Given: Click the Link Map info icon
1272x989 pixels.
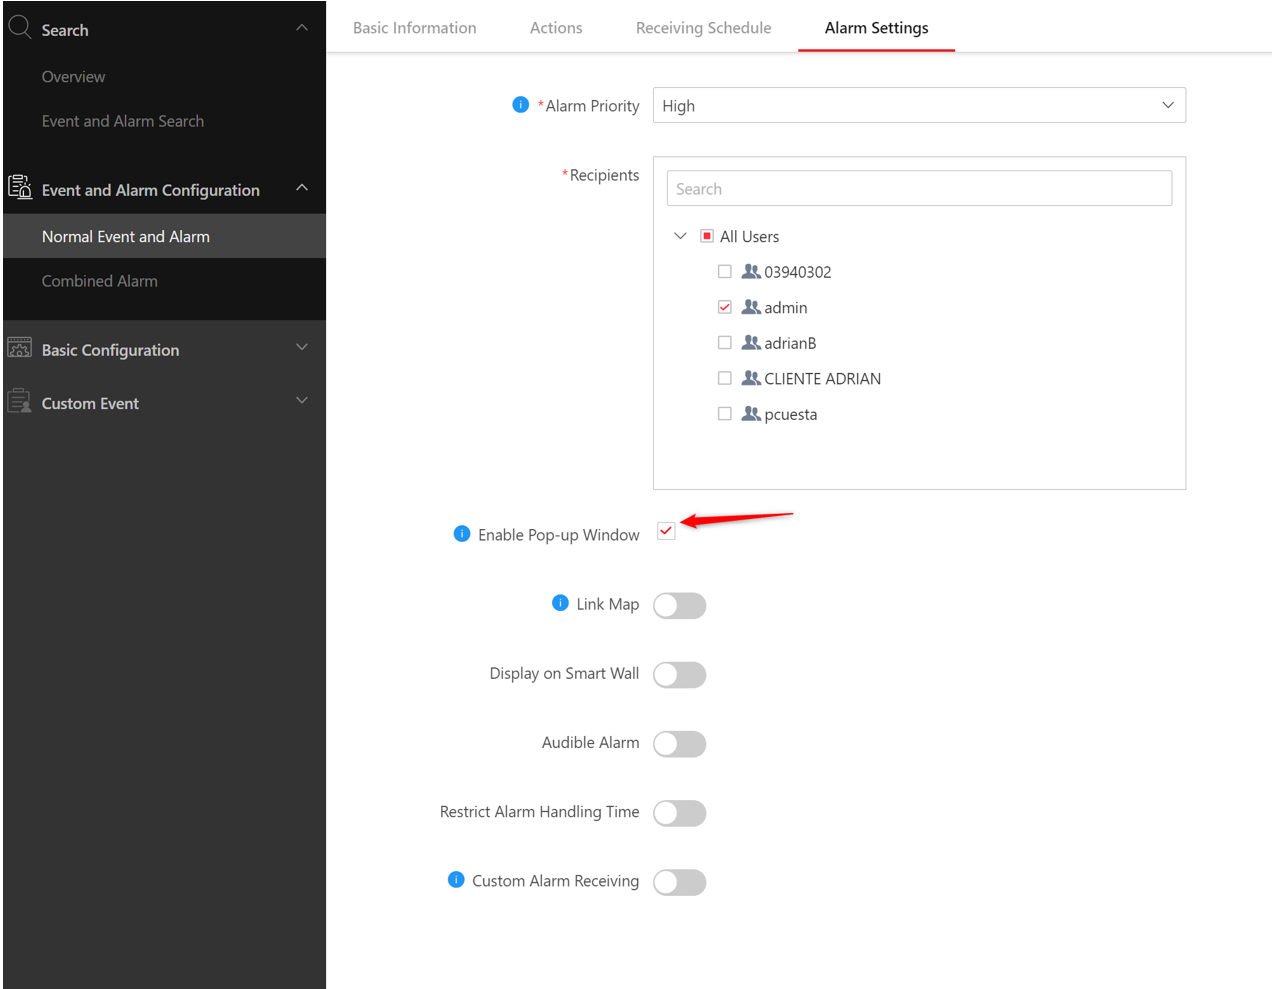Looking at the screenshot, I should pos(560,603).
